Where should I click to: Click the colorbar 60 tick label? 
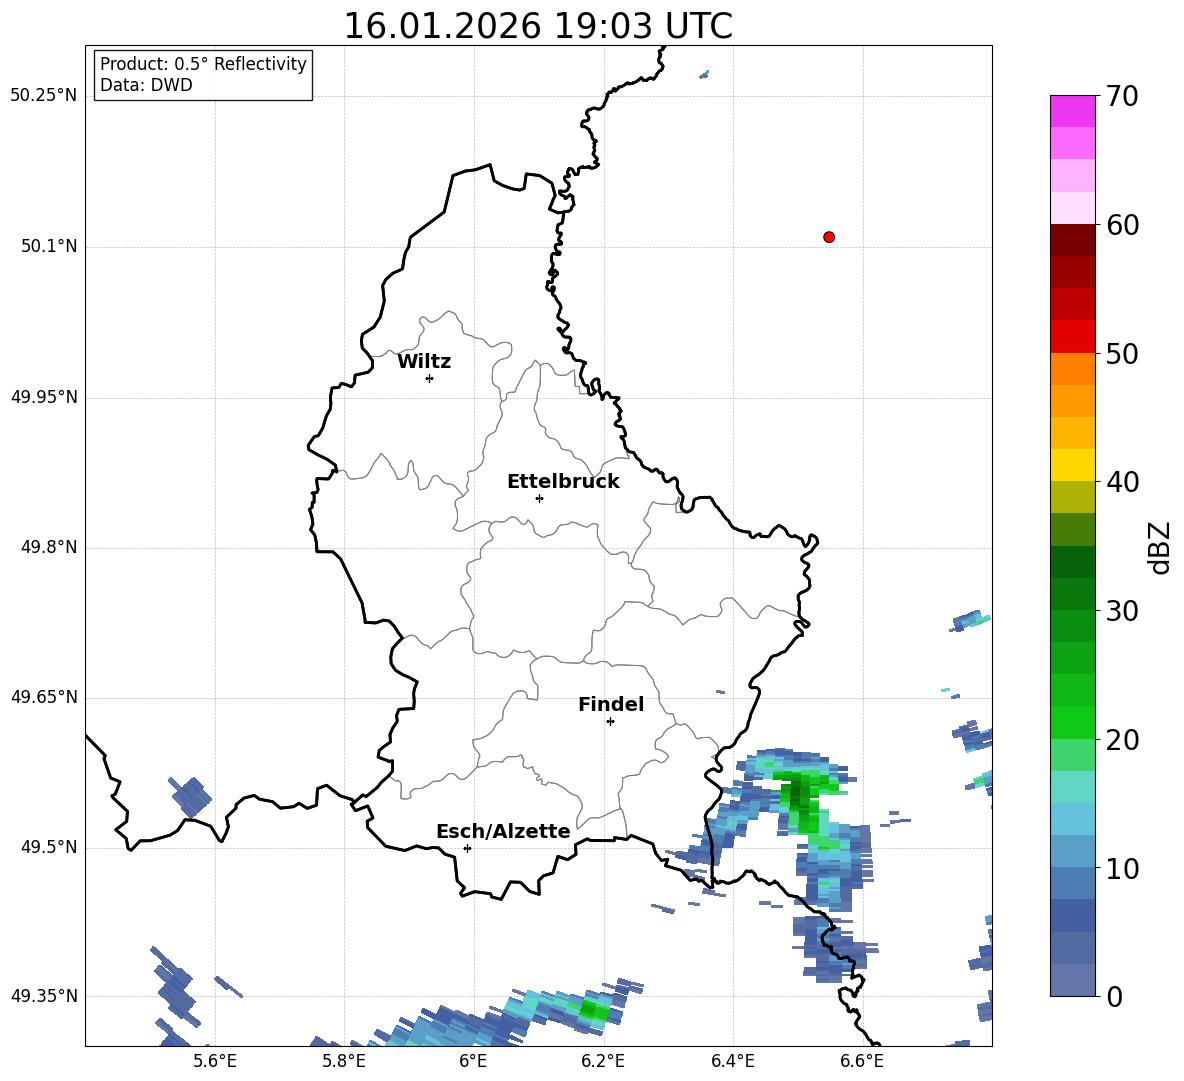pos(1123,225)
